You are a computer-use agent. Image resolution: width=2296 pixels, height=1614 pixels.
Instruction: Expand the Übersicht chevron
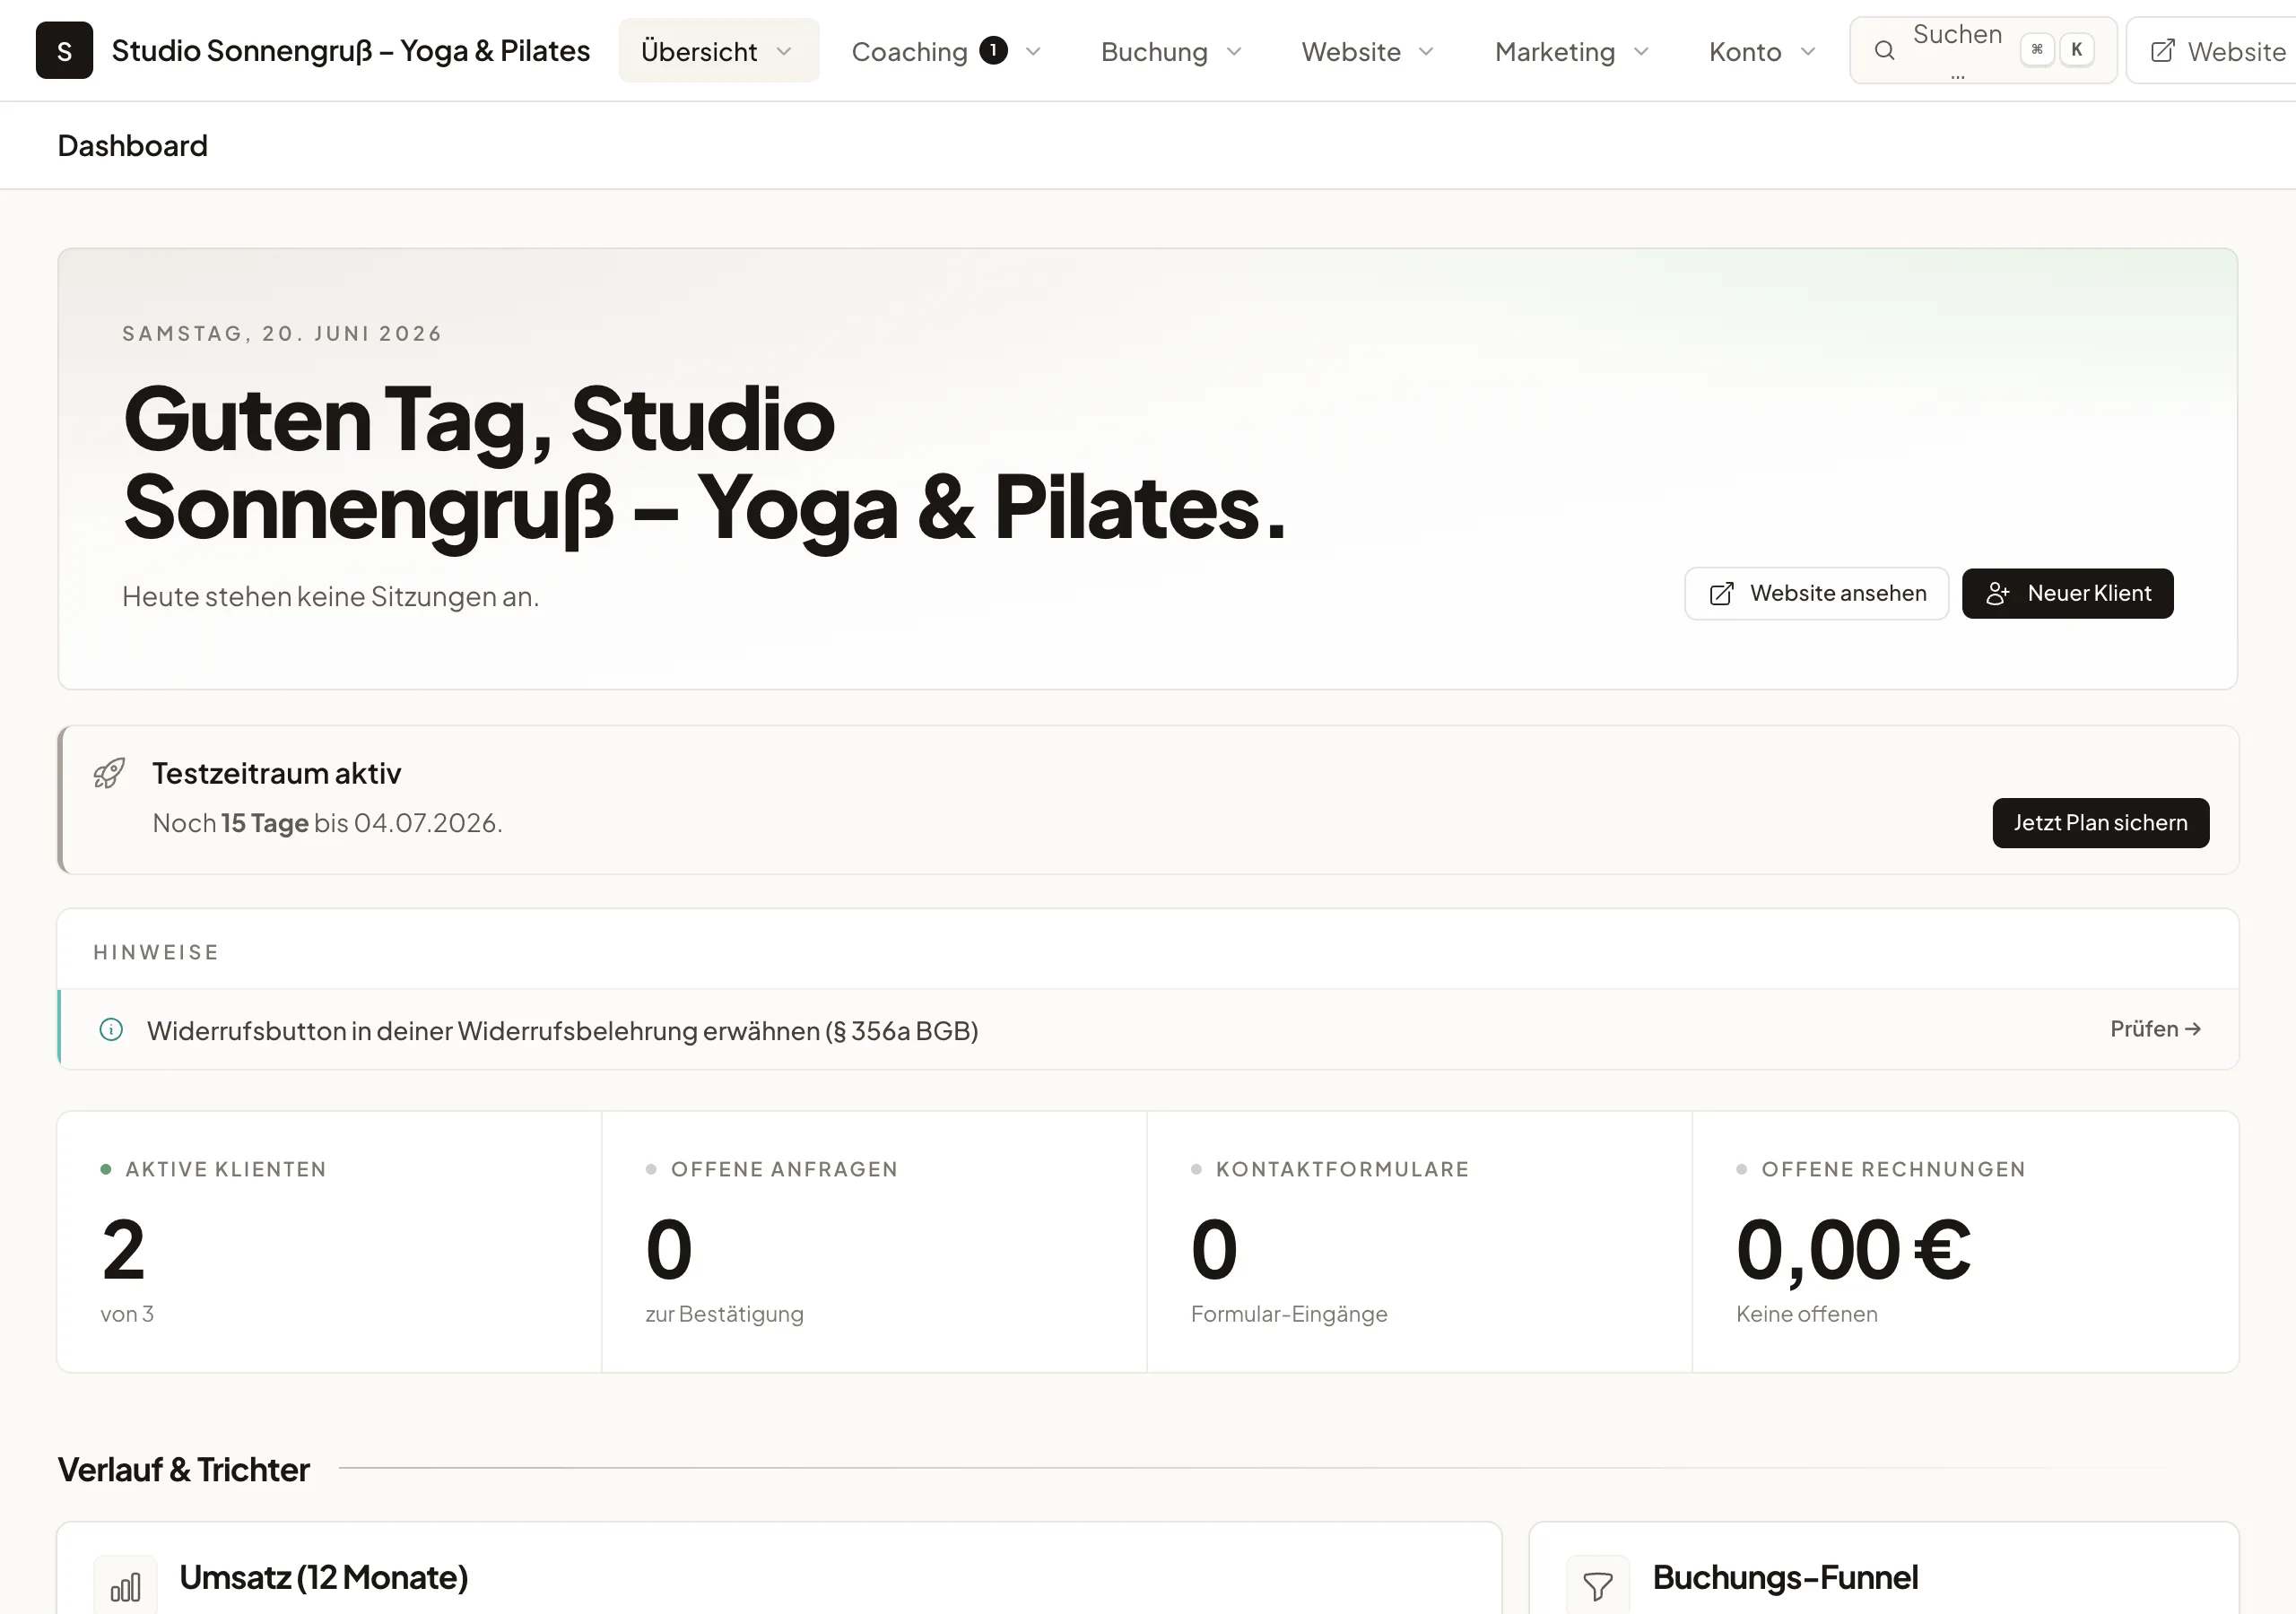[784, 51]
